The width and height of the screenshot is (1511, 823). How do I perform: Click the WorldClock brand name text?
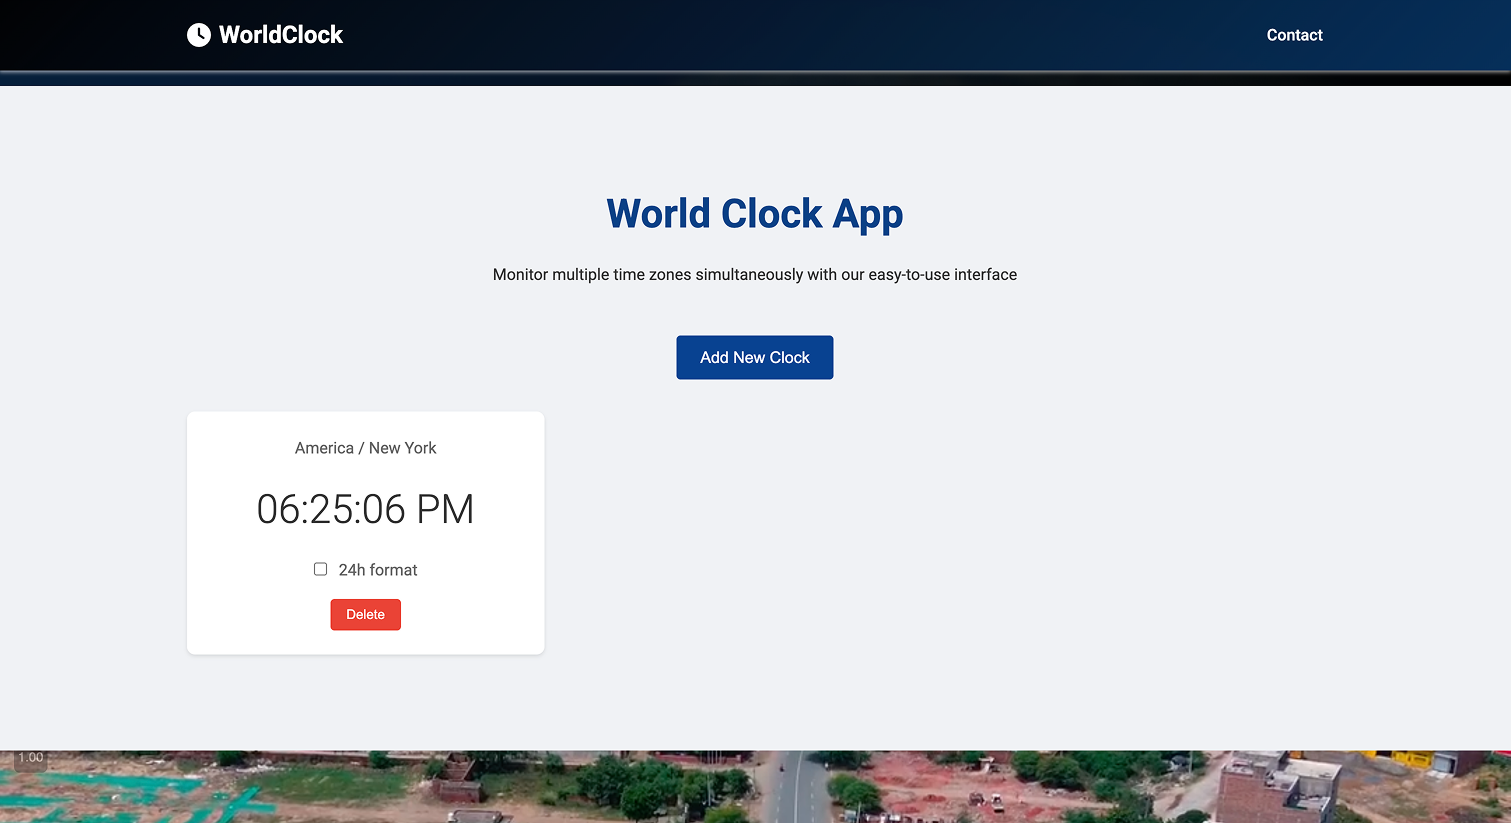pos(281,35)
